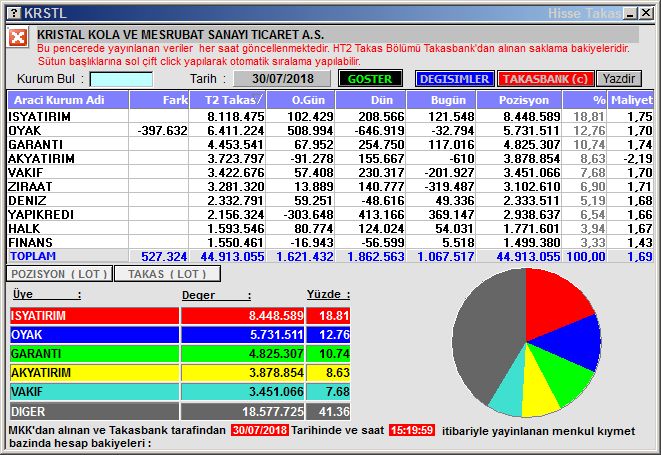The image size is (661, 455).
Task: Click the AKYATIRIM row name in table
Action: coord(41,159)
